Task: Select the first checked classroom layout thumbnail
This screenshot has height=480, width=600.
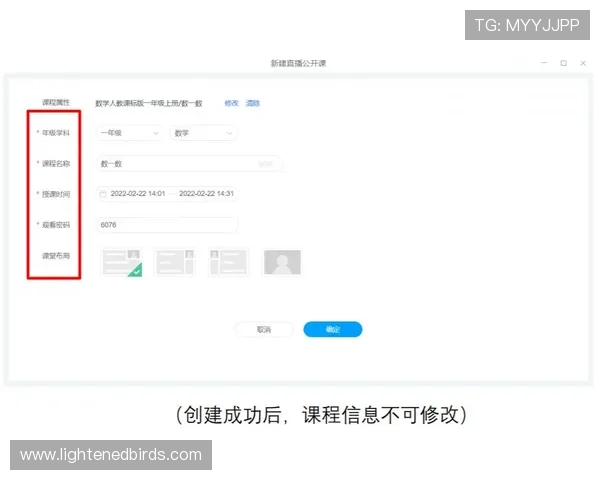Action: coord(122,262)
